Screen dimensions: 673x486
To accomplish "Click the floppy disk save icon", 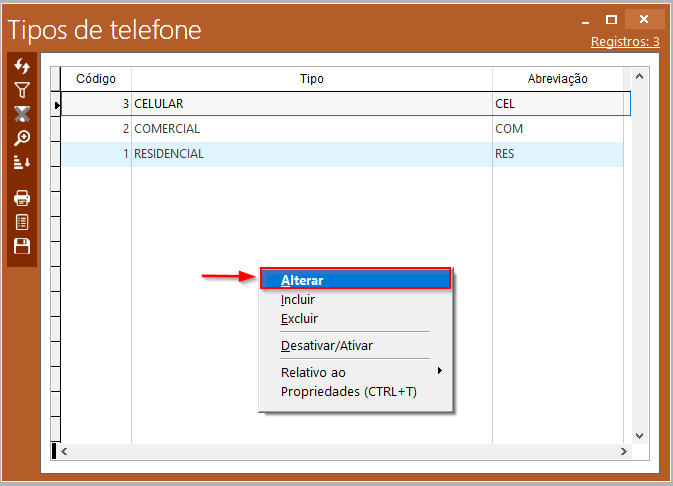I will click(22, 246).
